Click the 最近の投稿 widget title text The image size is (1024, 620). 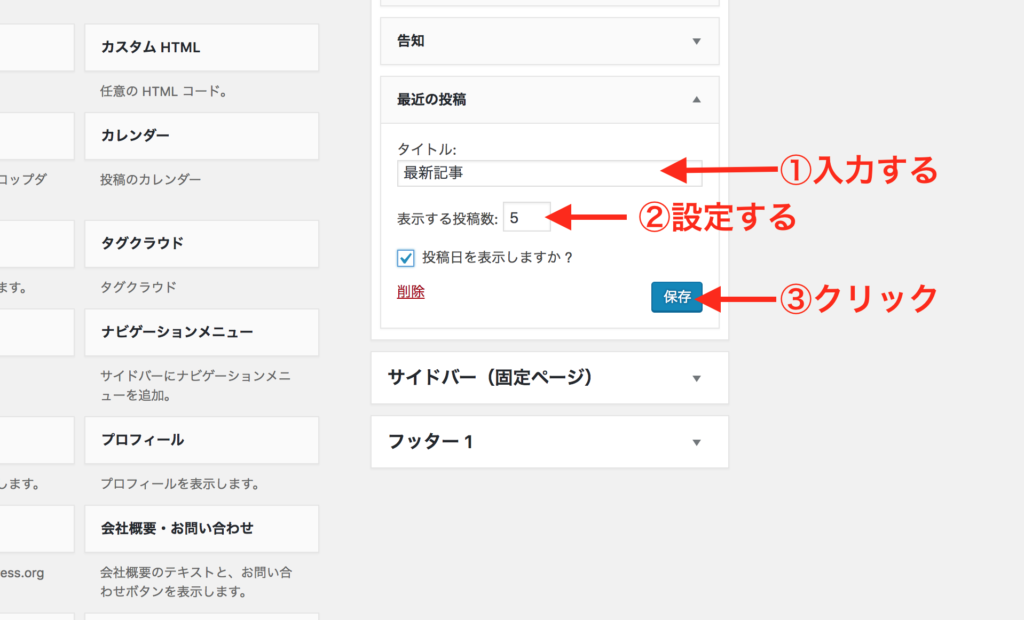(x=431, y=100)
